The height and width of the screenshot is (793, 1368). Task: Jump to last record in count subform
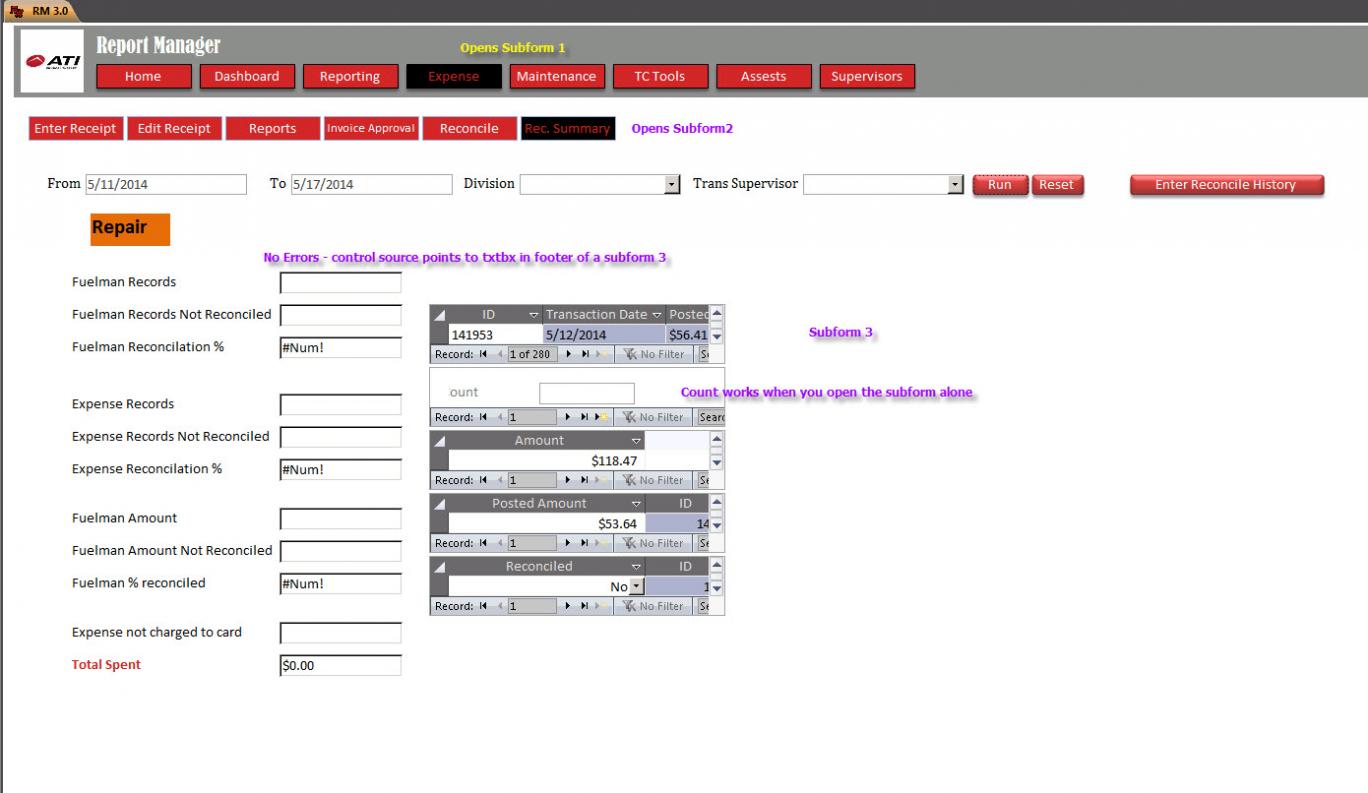[584, 417]
